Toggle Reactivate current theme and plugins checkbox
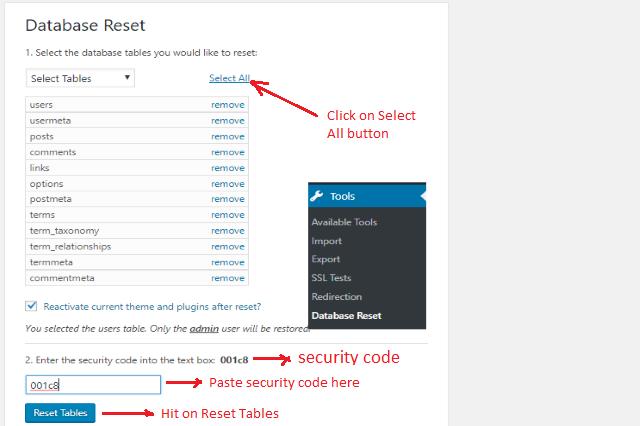The height and width of the screenshot is (426, 640). click(x=31, y=306)
